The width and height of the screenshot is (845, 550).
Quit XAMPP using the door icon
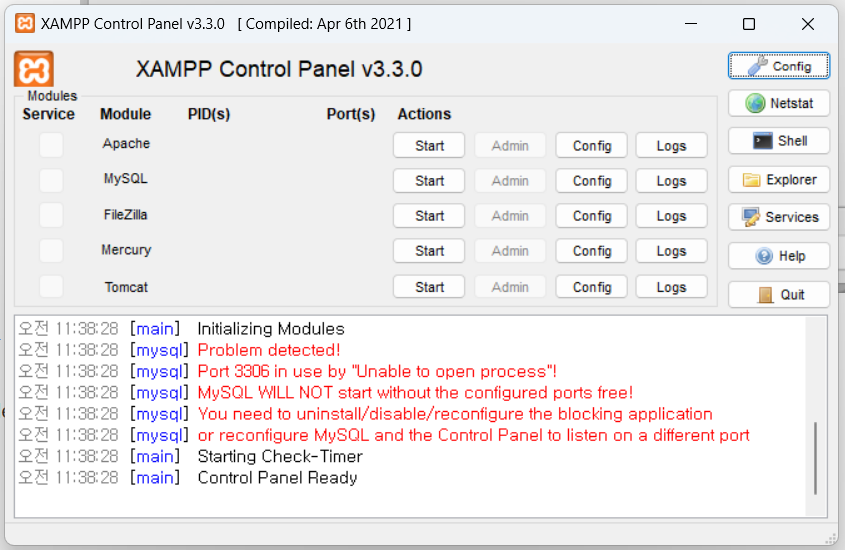coord(779,295)
